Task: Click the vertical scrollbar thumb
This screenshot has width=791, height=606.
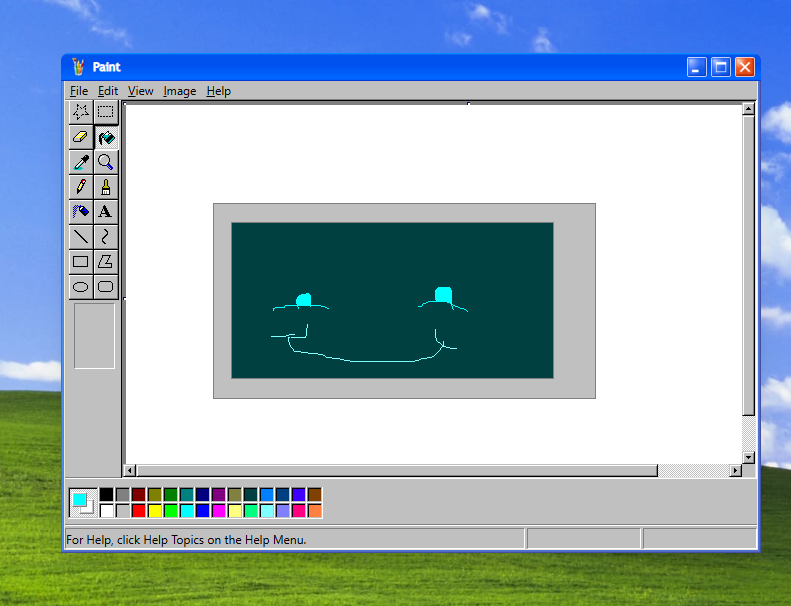Action: (749, 265)
